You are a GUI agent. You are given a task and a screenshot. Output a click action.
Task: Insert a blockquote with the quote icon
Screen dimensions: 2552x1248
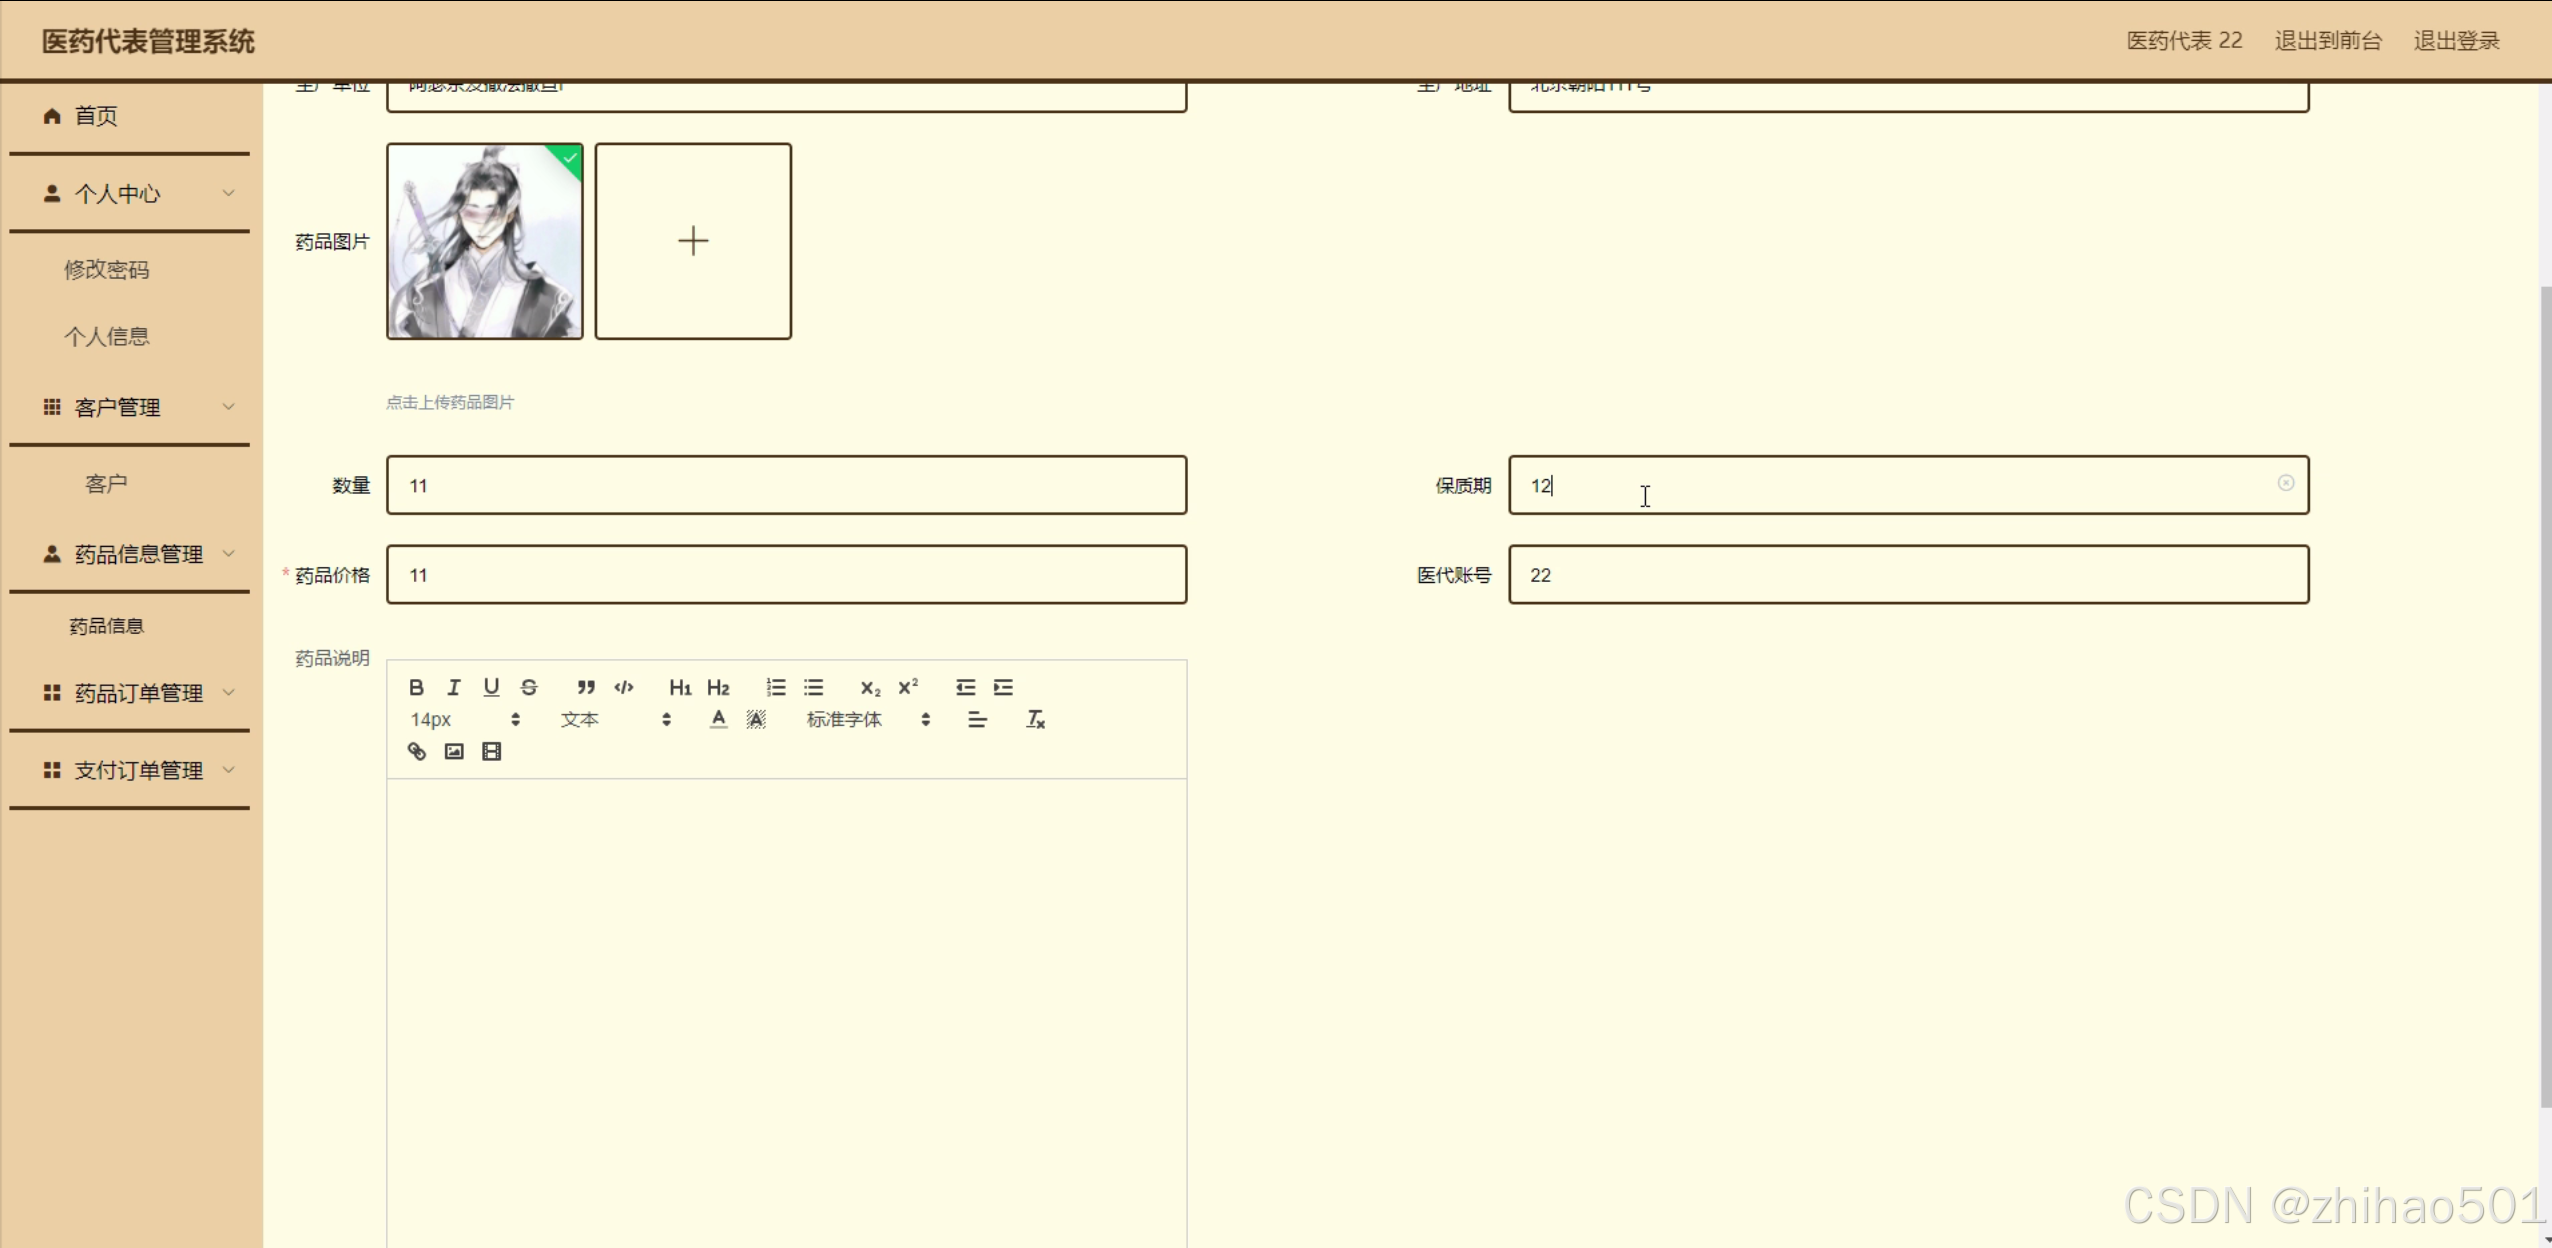point(586,687)
